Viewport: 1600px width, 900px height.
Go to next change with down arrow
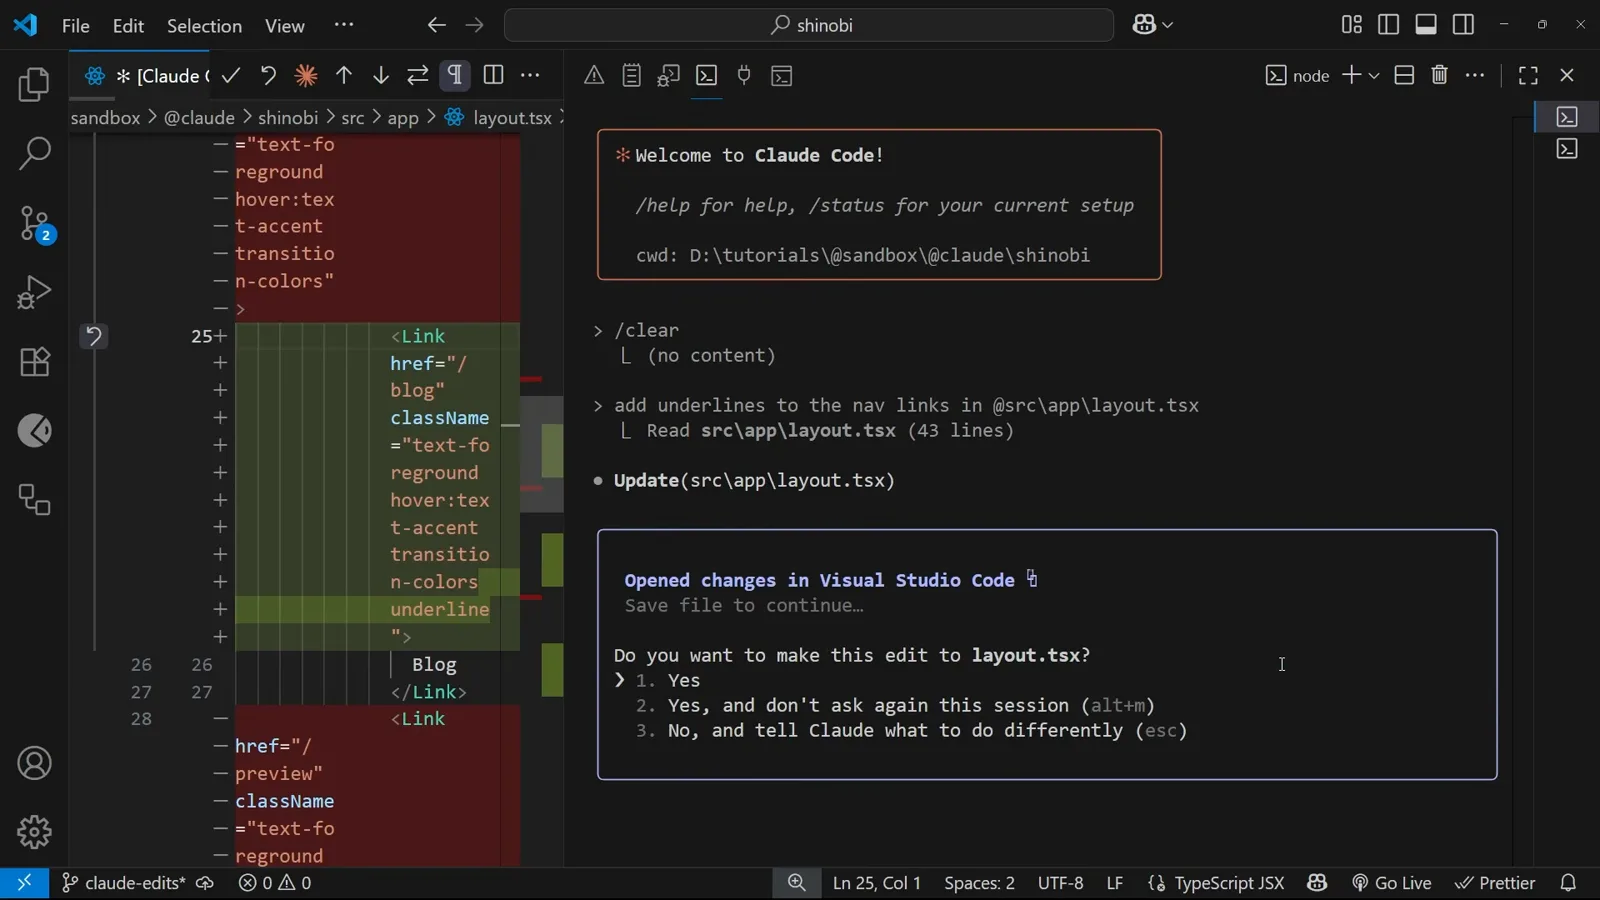(x=380, y=75)
